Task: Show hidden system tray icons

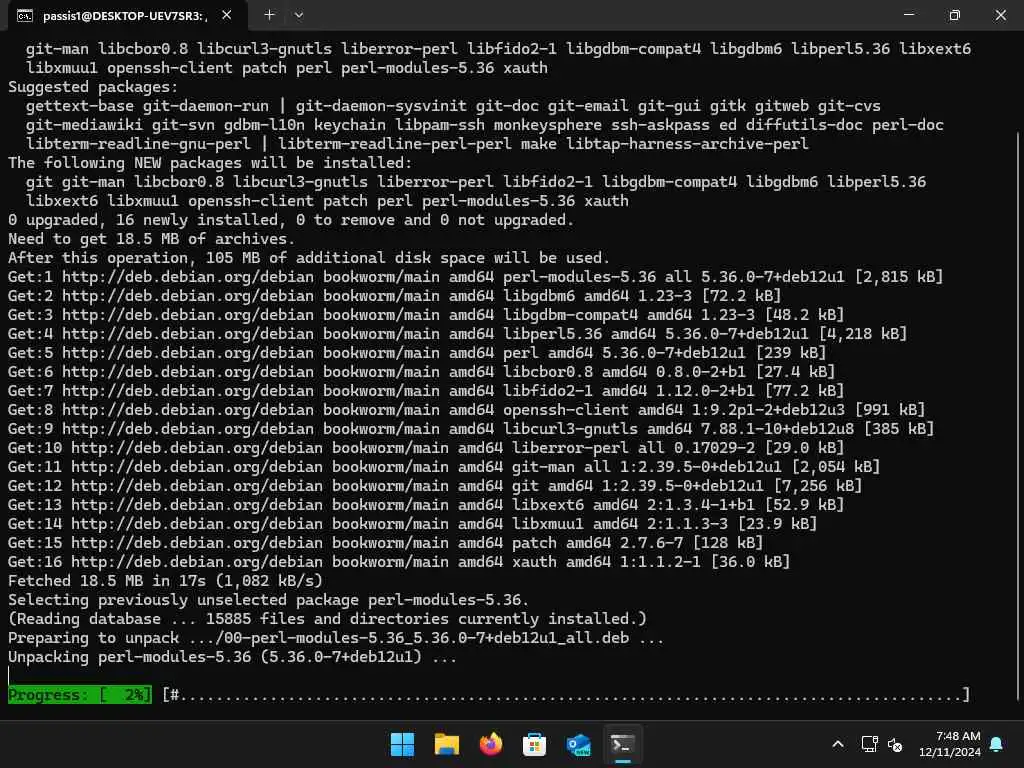Action: (x=838, y=744)
